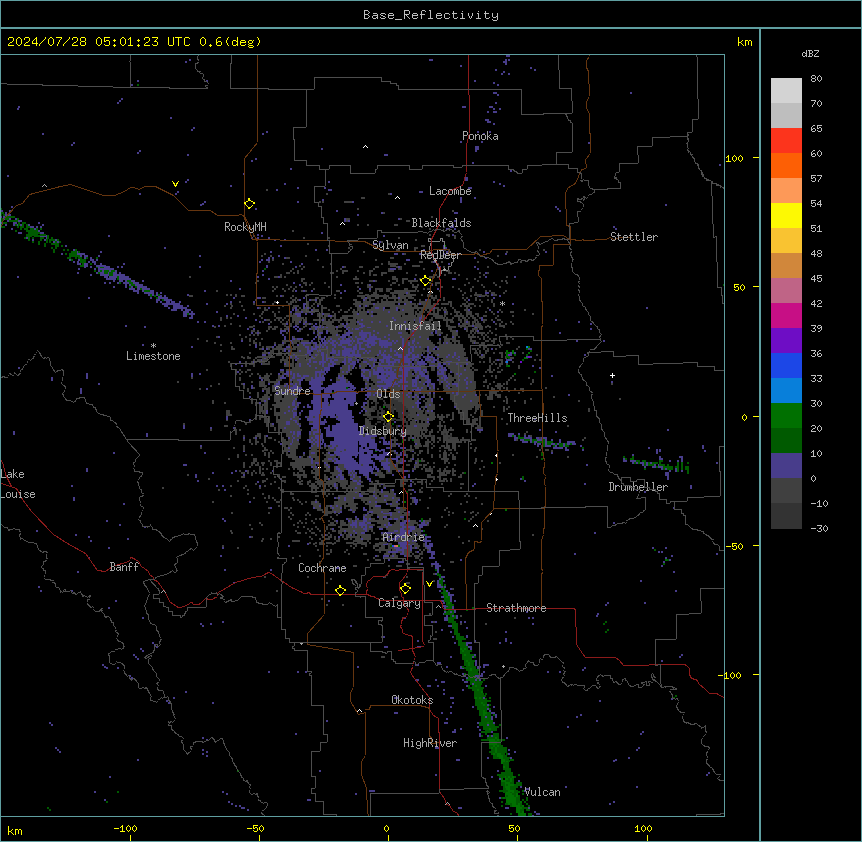Click the yellow v marker northwest of RockyMH
Screen dimensions: 862x842
pos(175,184)
